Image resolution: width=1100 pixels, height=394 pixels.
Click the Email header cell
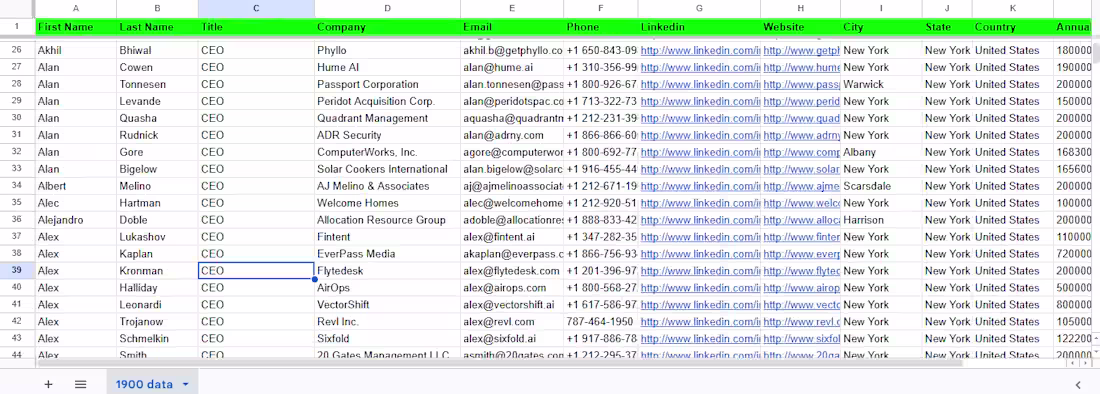point(512,27)
